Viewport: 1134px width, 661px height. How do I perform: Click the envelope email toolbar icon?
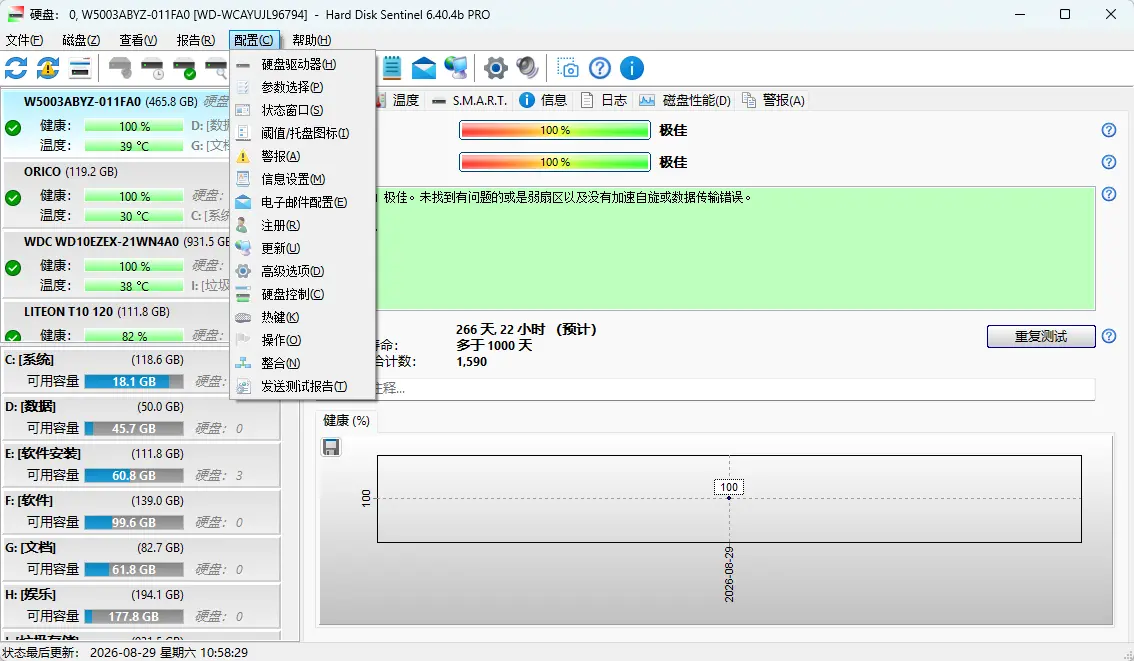424,69
